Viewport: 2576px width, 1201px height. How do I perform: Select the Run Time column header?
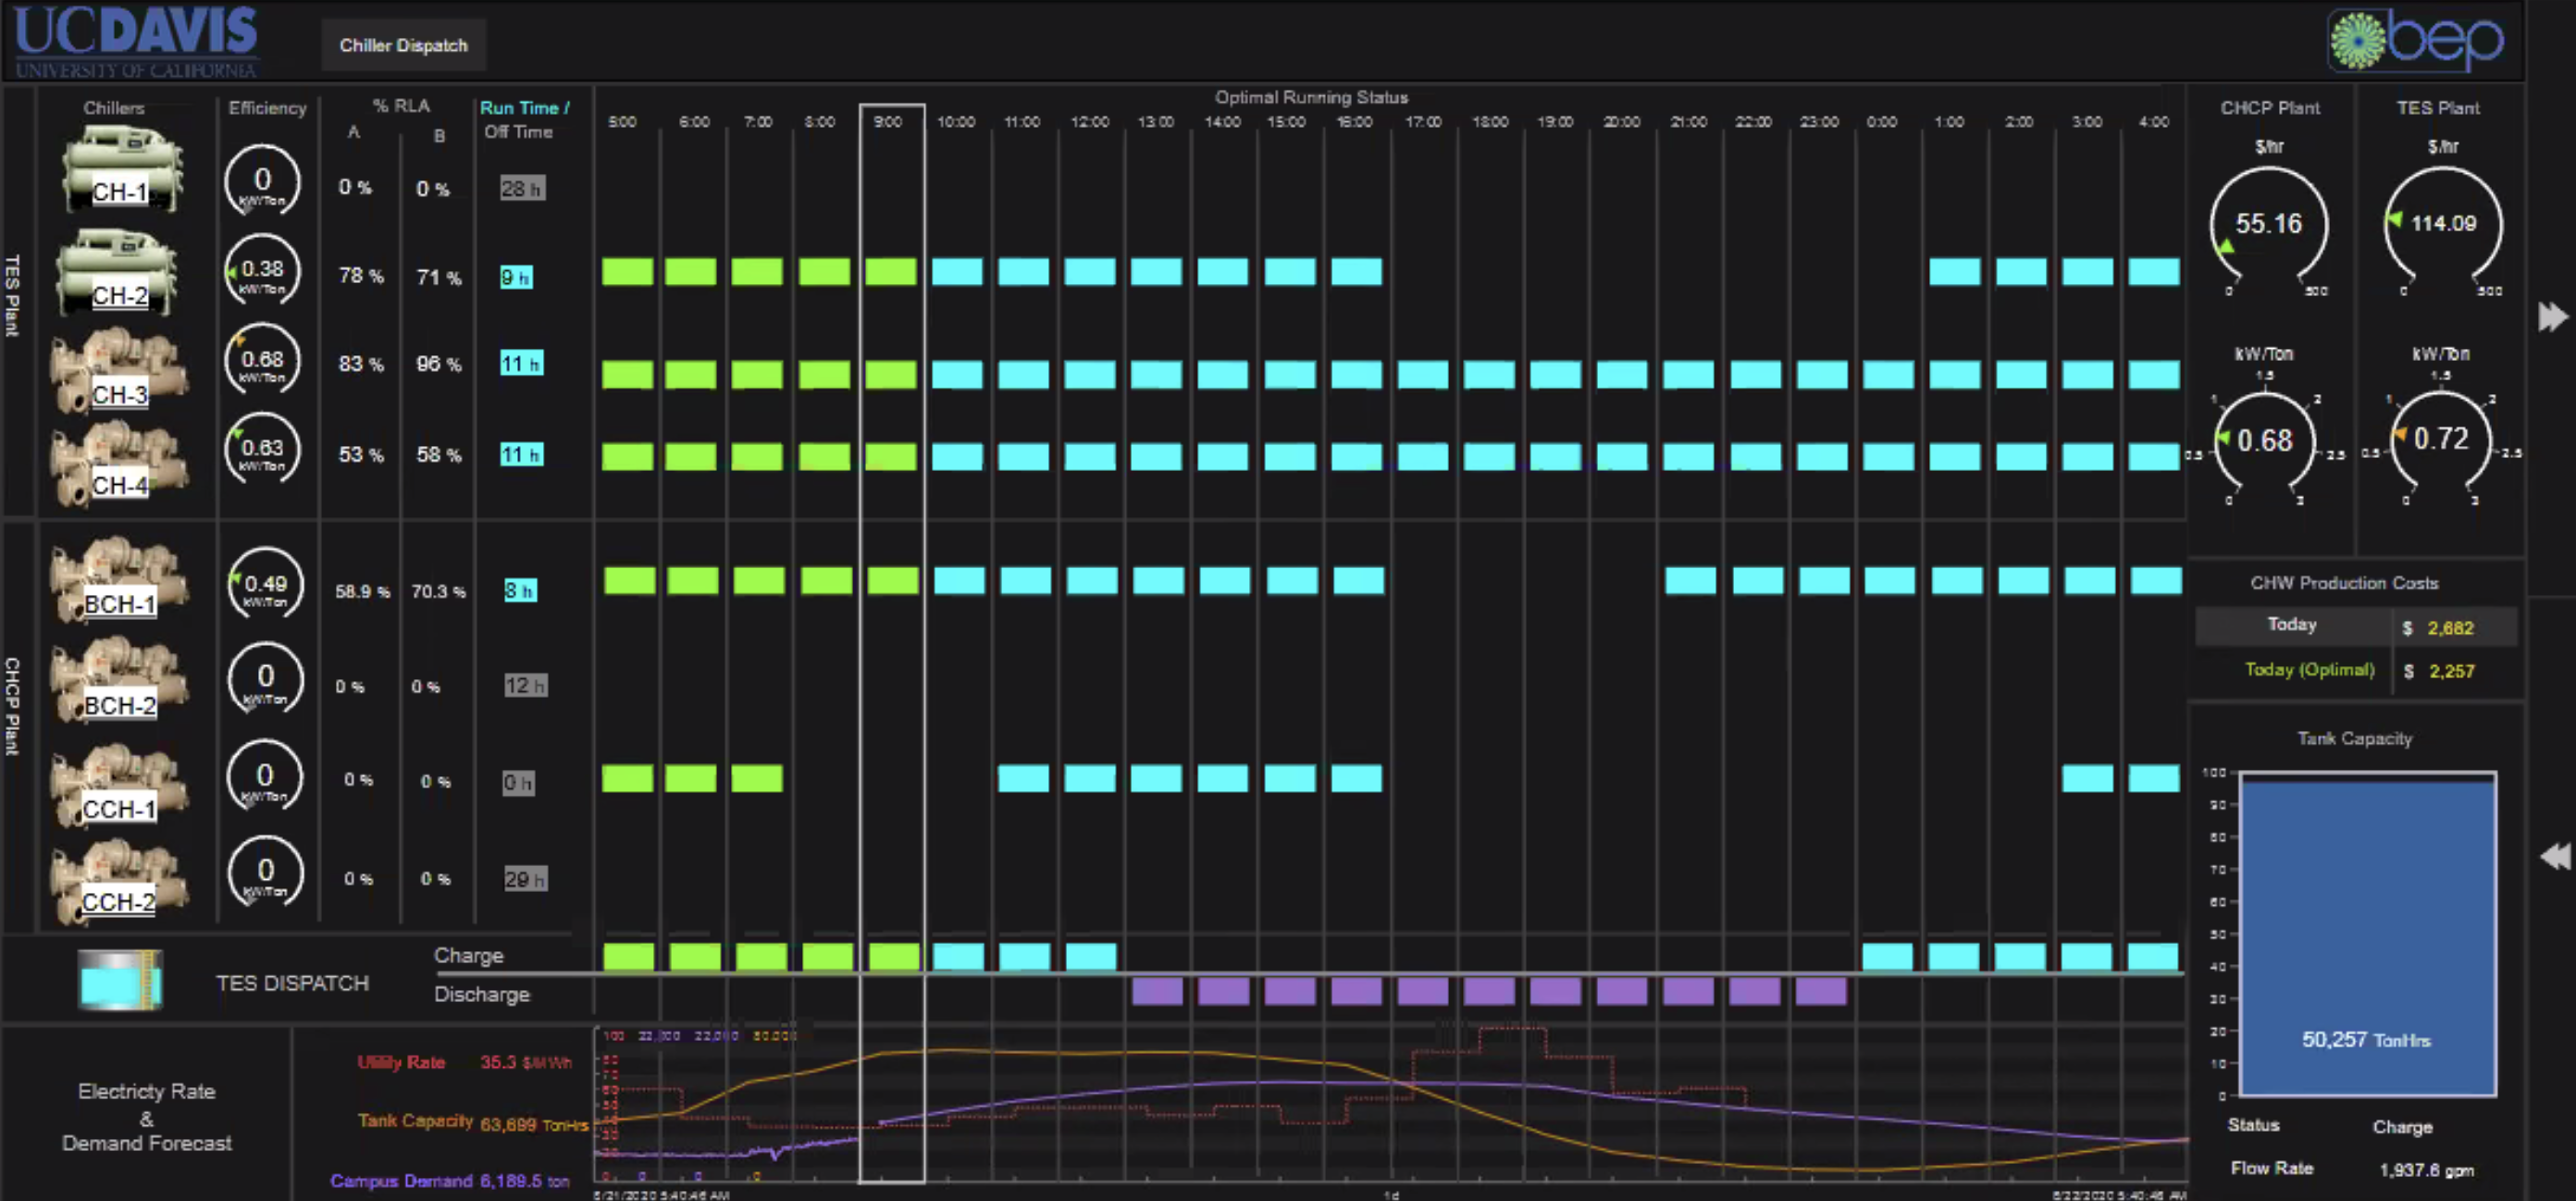pyautogui.click(x=524, y=108)
